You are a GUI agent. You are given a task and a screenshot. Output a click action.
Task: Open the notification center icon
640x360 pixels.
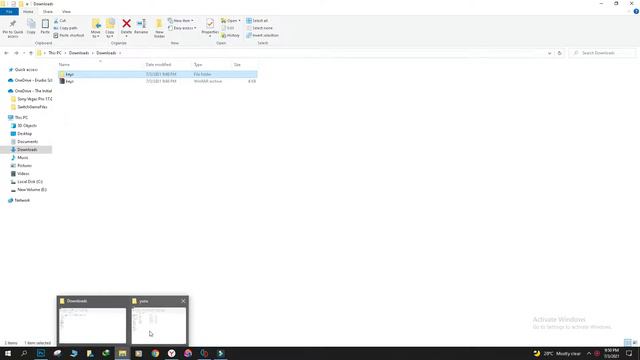[x=629, y=353]
